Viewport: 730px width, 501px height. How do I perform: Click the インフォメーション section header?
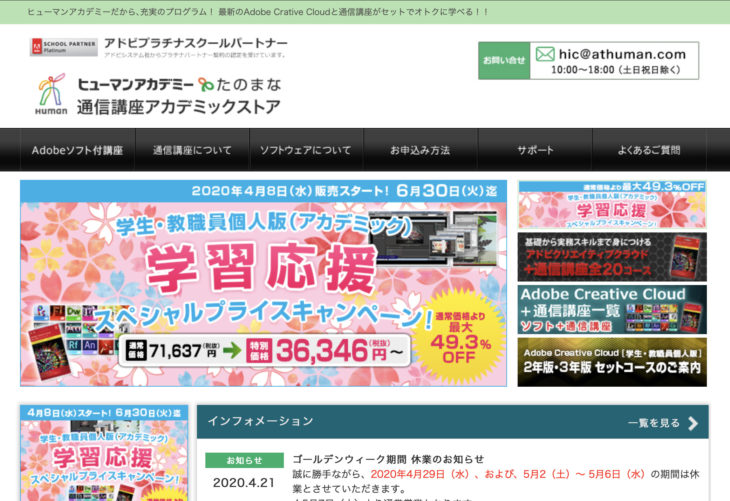[260, 421]
